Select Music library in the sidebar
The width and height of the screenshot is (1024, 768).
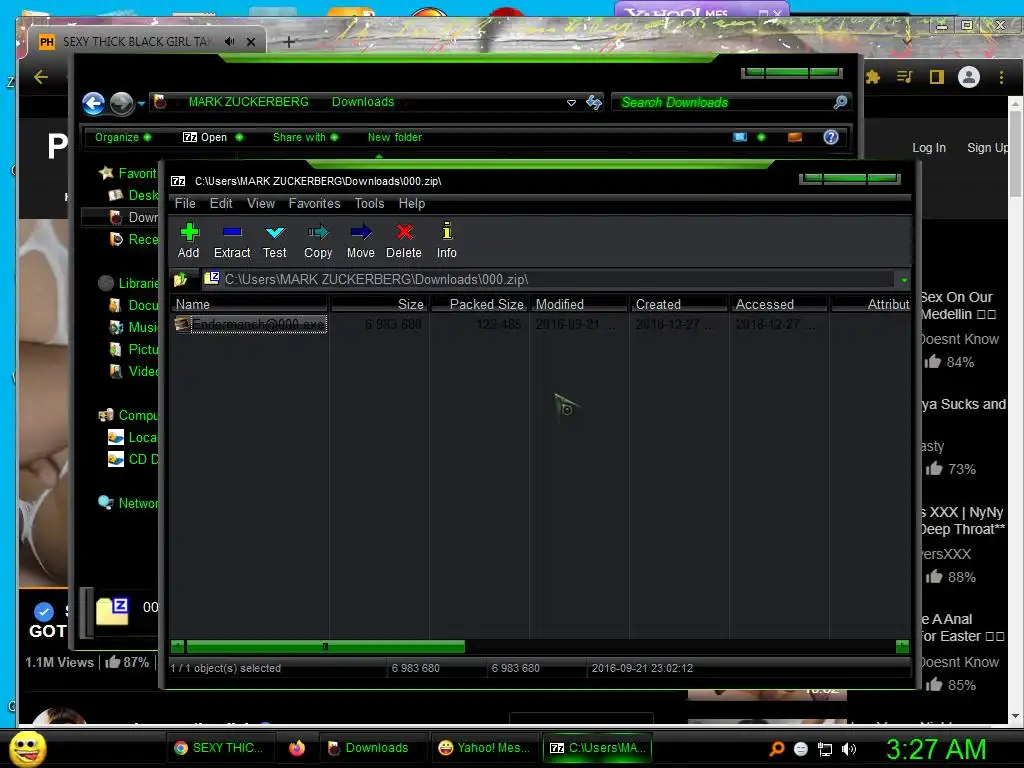click(134, 327)
